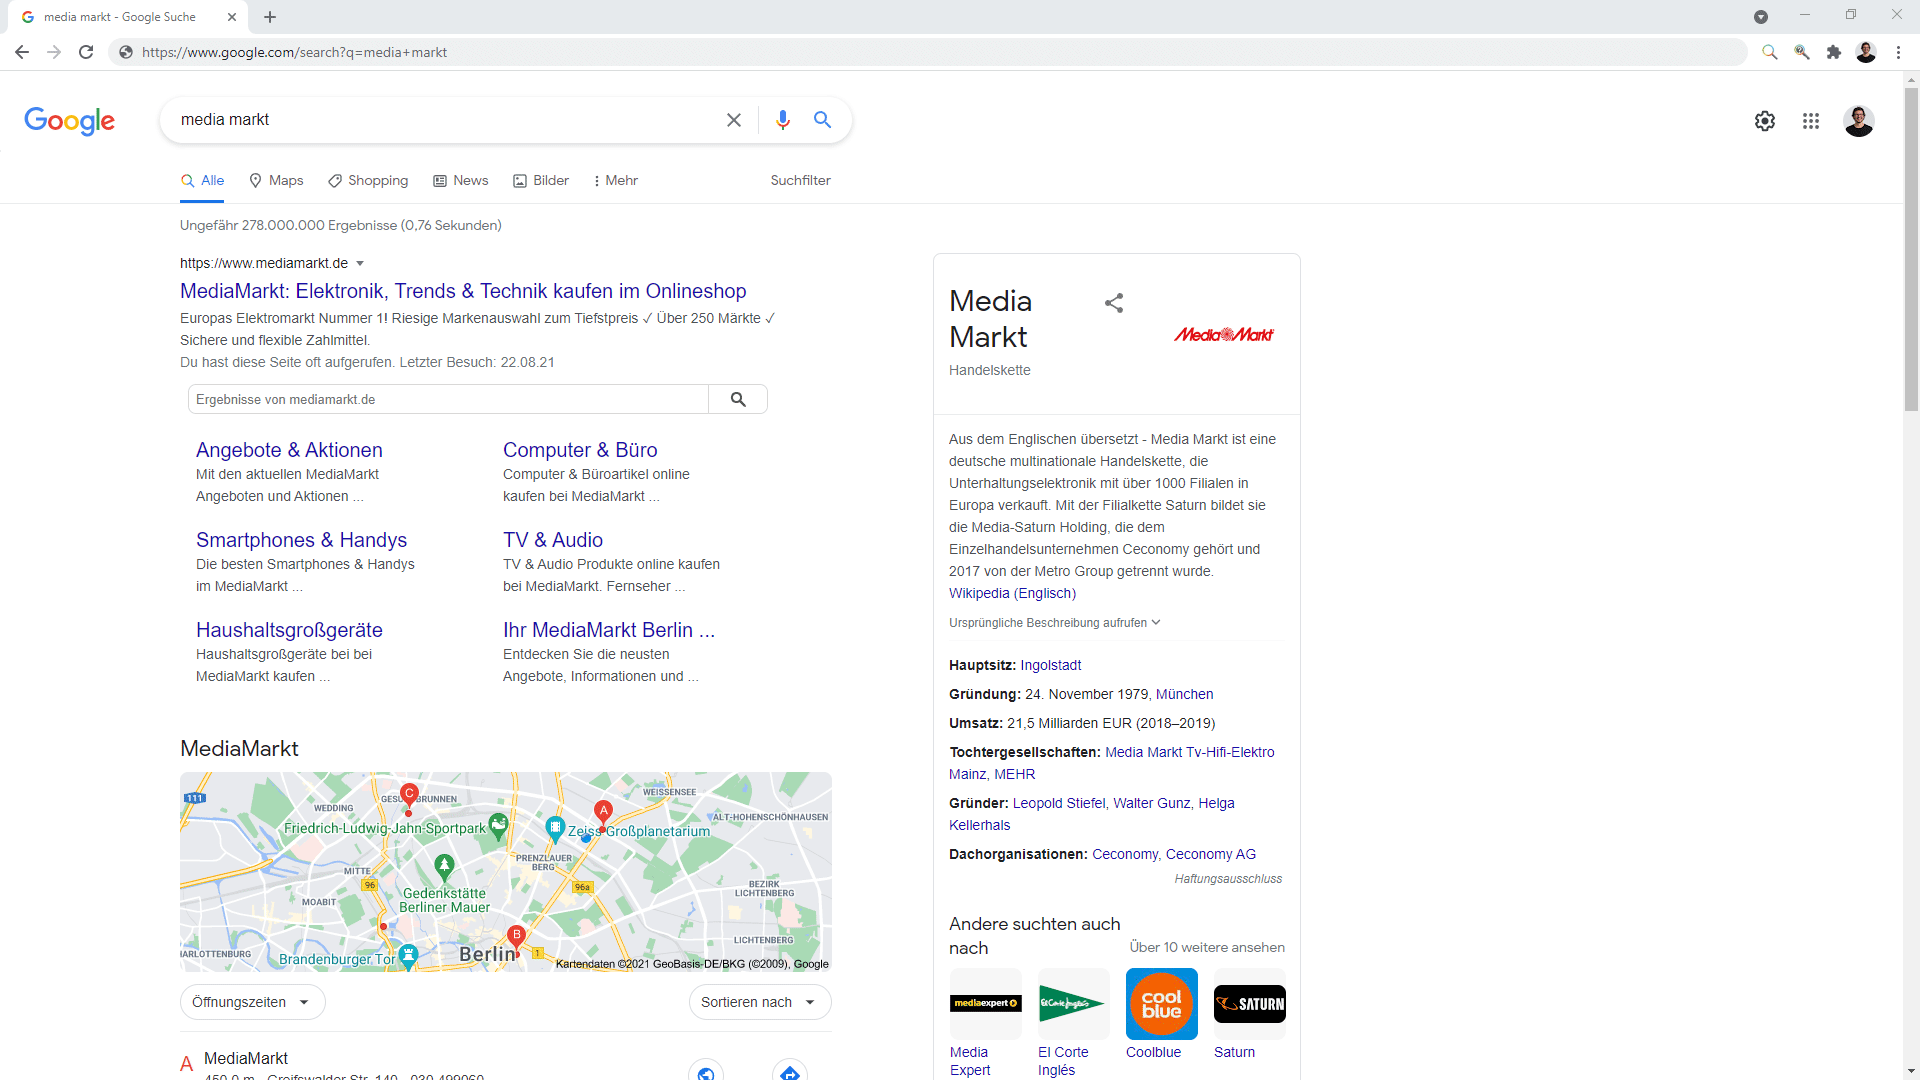Click map marker C at Gesundbrunnen
The width and height of the screenshot is (1920, 1080).
(409, 797)
